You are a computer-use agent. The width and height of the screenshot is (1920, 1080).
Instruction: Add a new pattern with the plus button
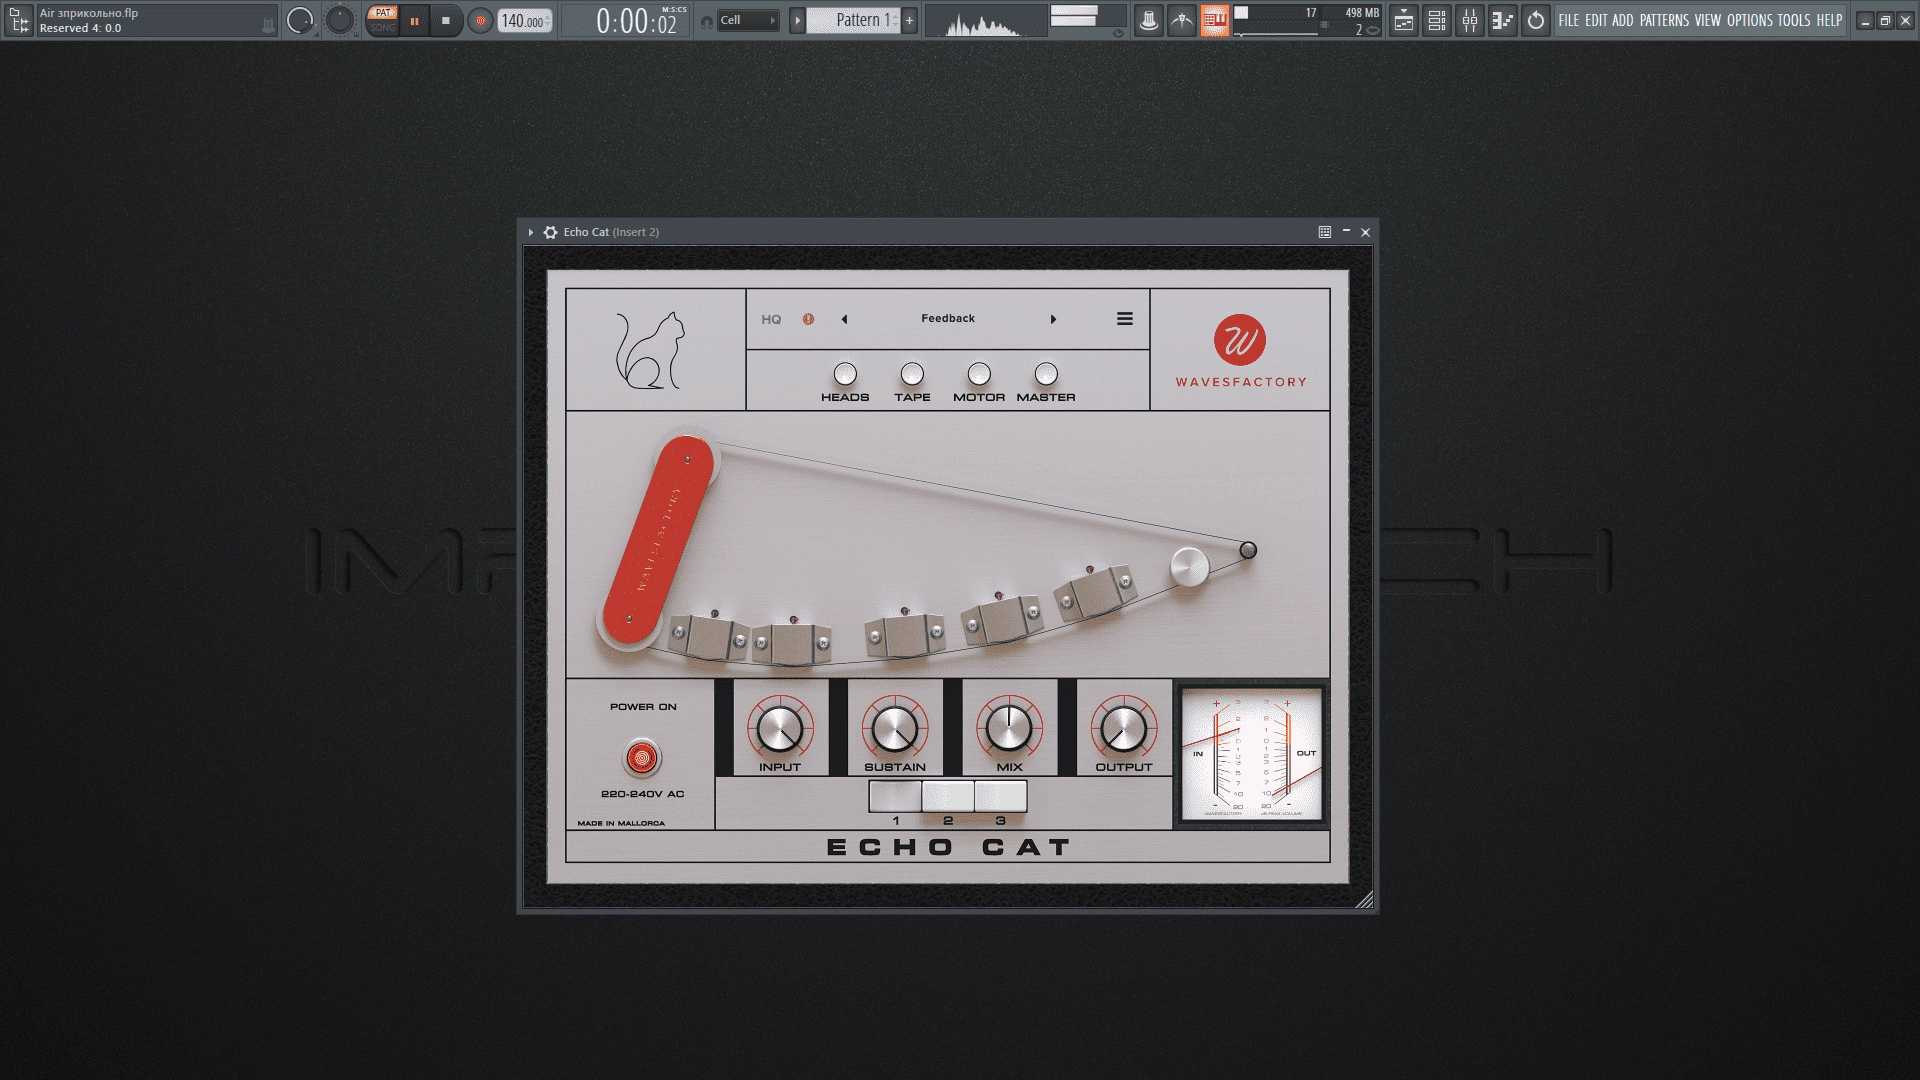click(x=909, y=20)
